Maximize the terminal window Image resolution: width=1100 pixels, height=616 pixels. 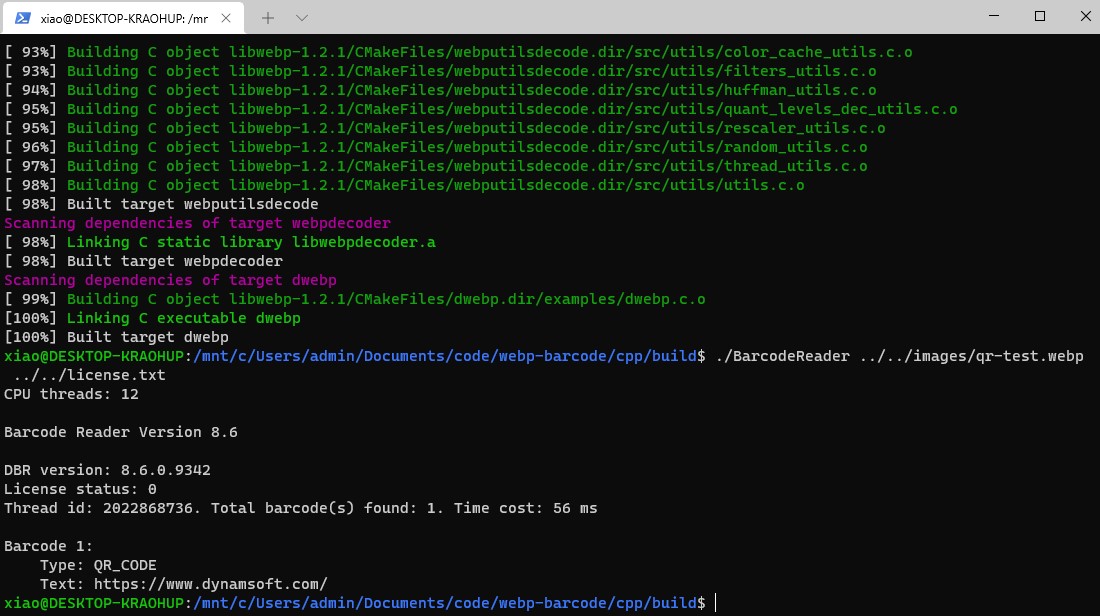[1039, 16]
